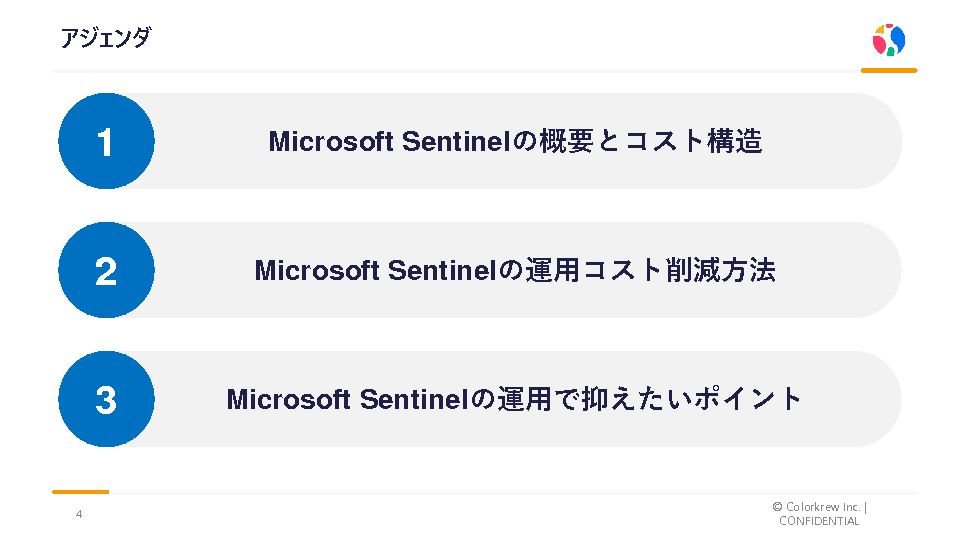The image size is (960, 540).
Task: Click the blue circle numbered 3
Action: 106,399
